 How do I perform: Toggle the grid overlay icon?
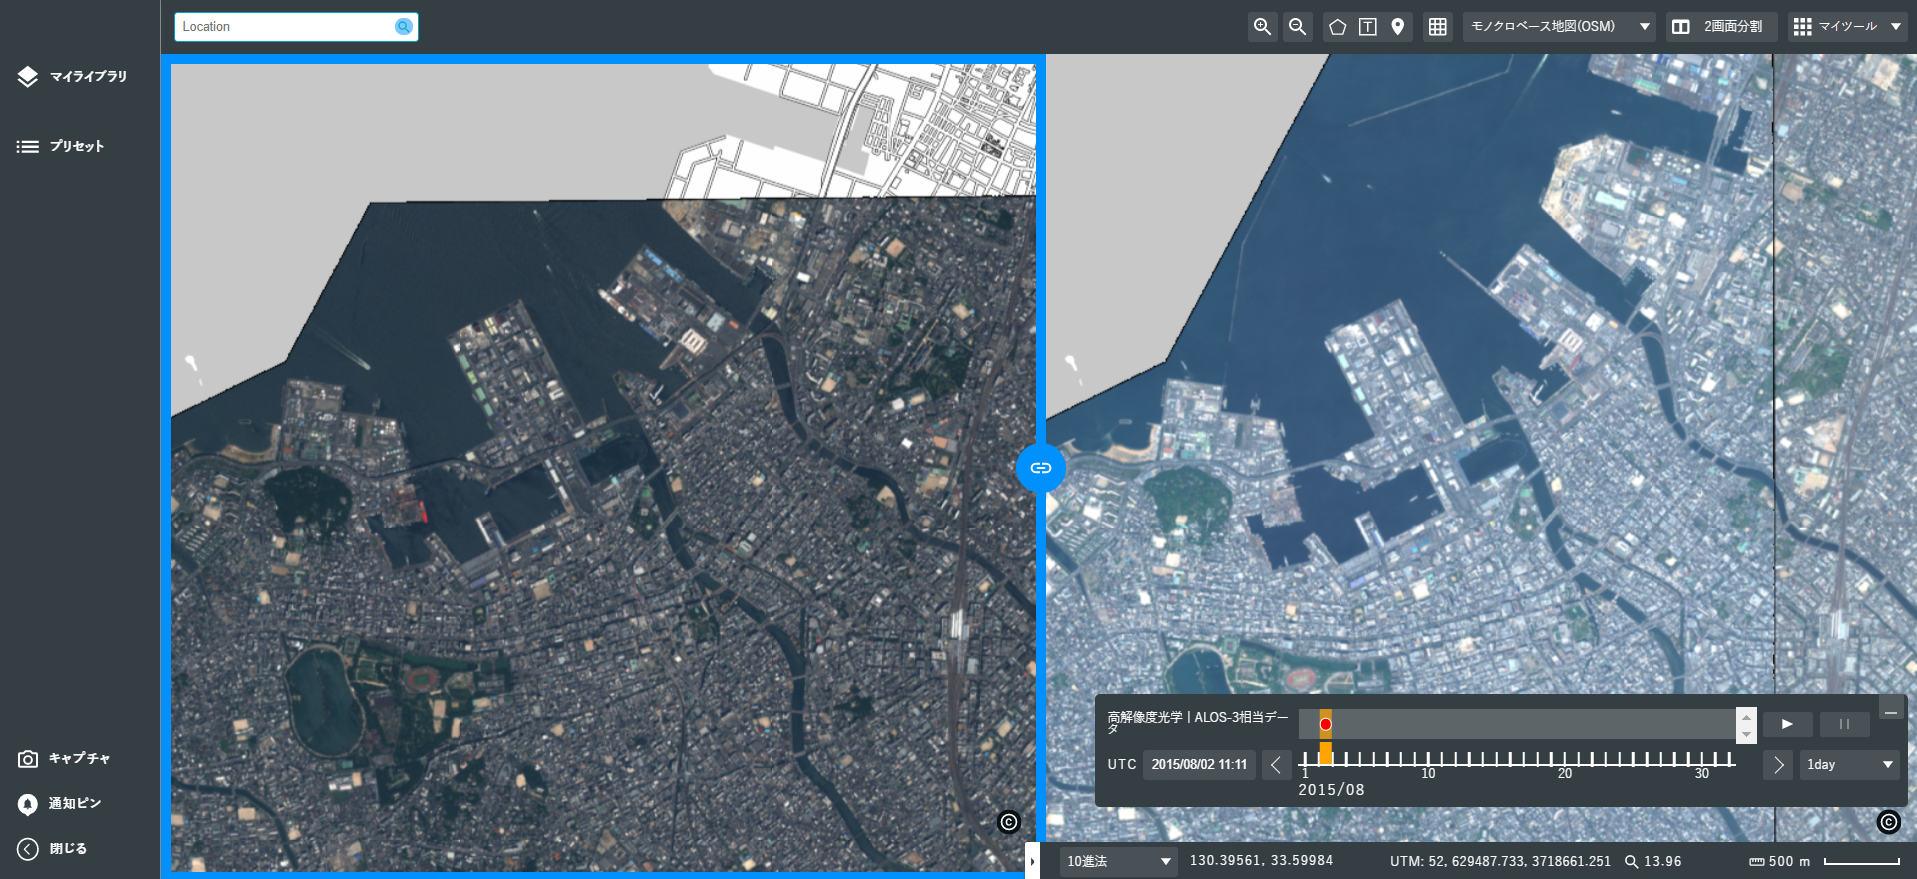[x=1437, y=27]
